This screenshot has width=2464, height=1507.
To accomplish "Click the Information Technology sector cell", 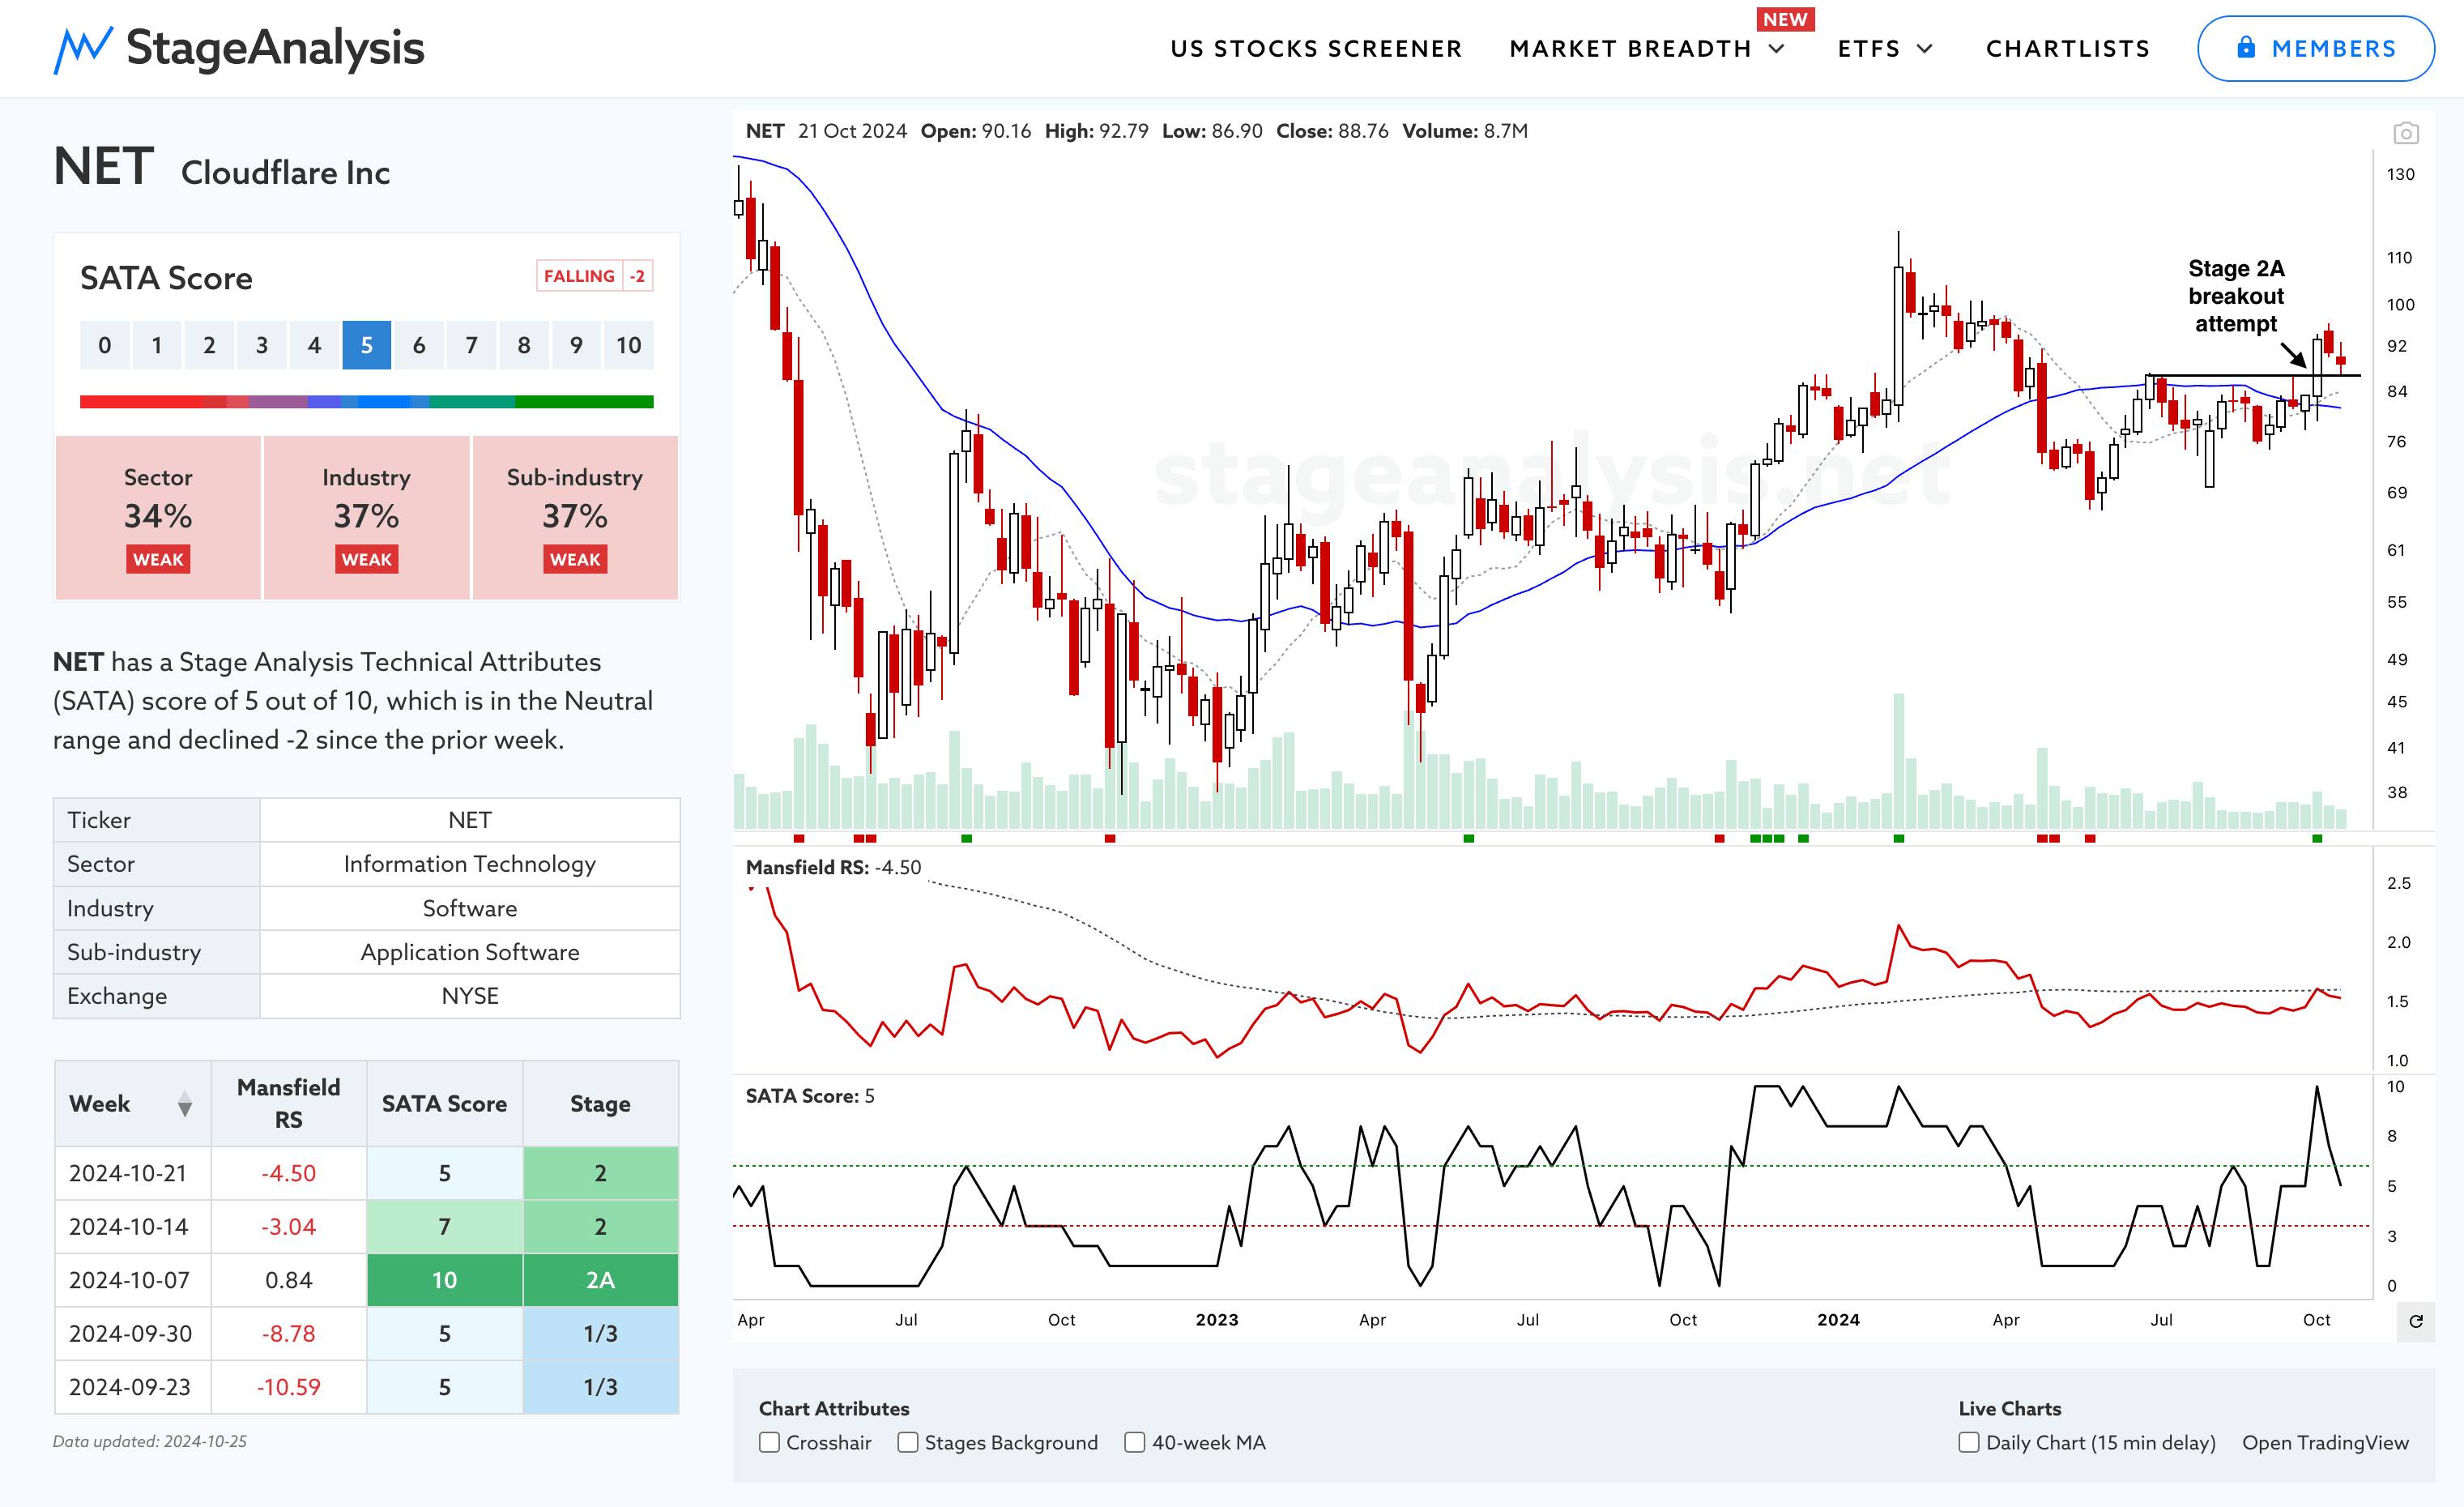I will tap(470, 864).
